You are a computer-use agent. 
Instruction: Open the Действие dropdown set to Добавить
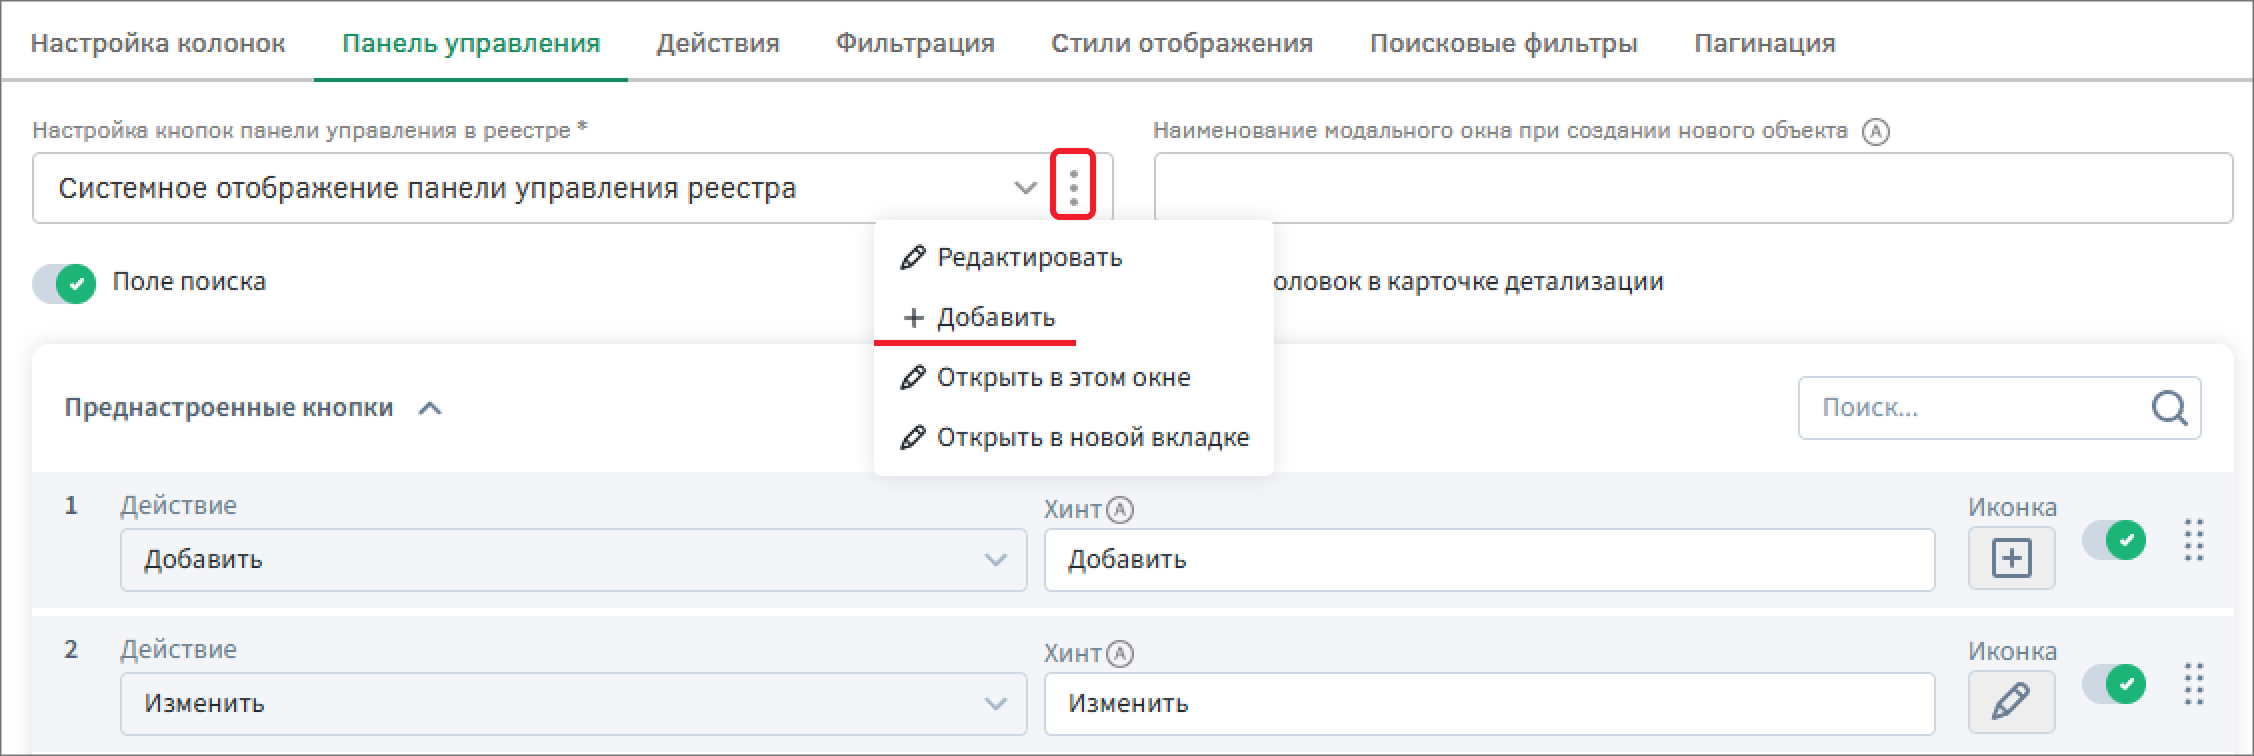(x=573, y=560)
